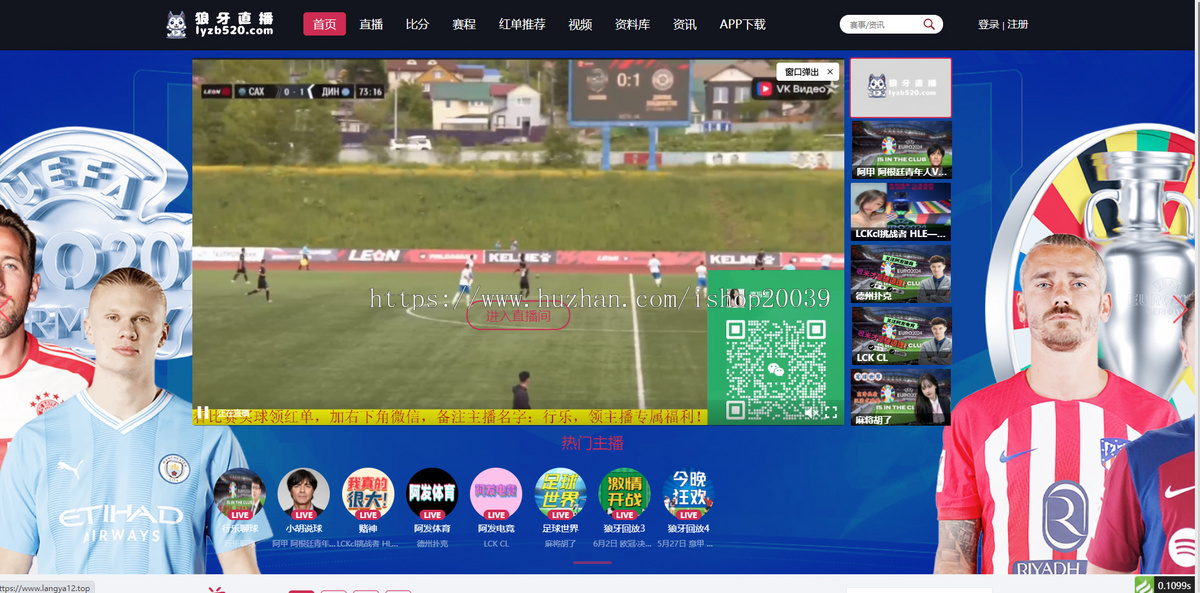Click the previous banner arrow
Image resolution: width=1200 pixels, height=593 pixels.
(x=6, y=308)
